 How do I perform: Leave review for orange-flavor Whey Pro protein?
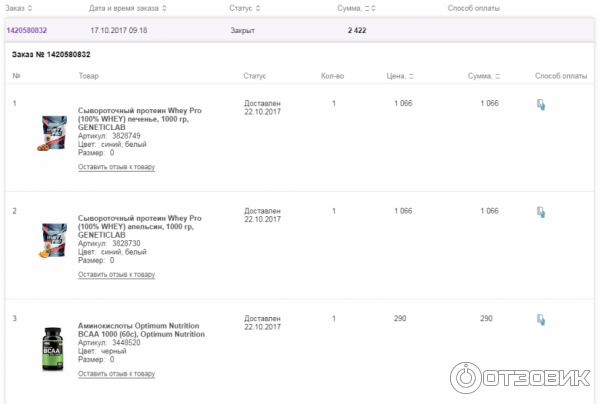coord(116,274)
